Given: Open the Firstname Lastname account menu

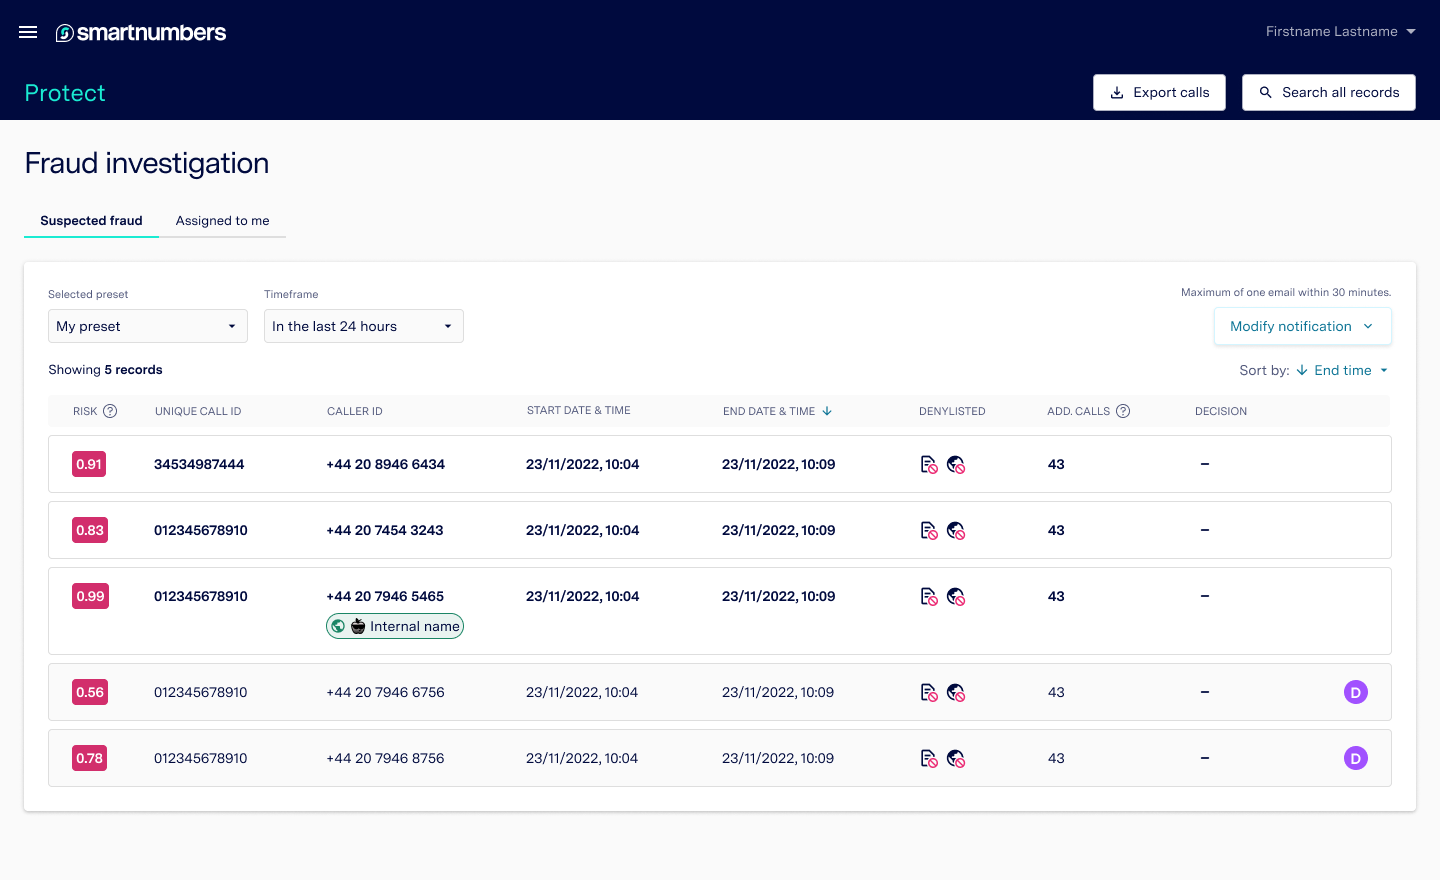Looking at the screenshot, I should (x=1340, y=31).
